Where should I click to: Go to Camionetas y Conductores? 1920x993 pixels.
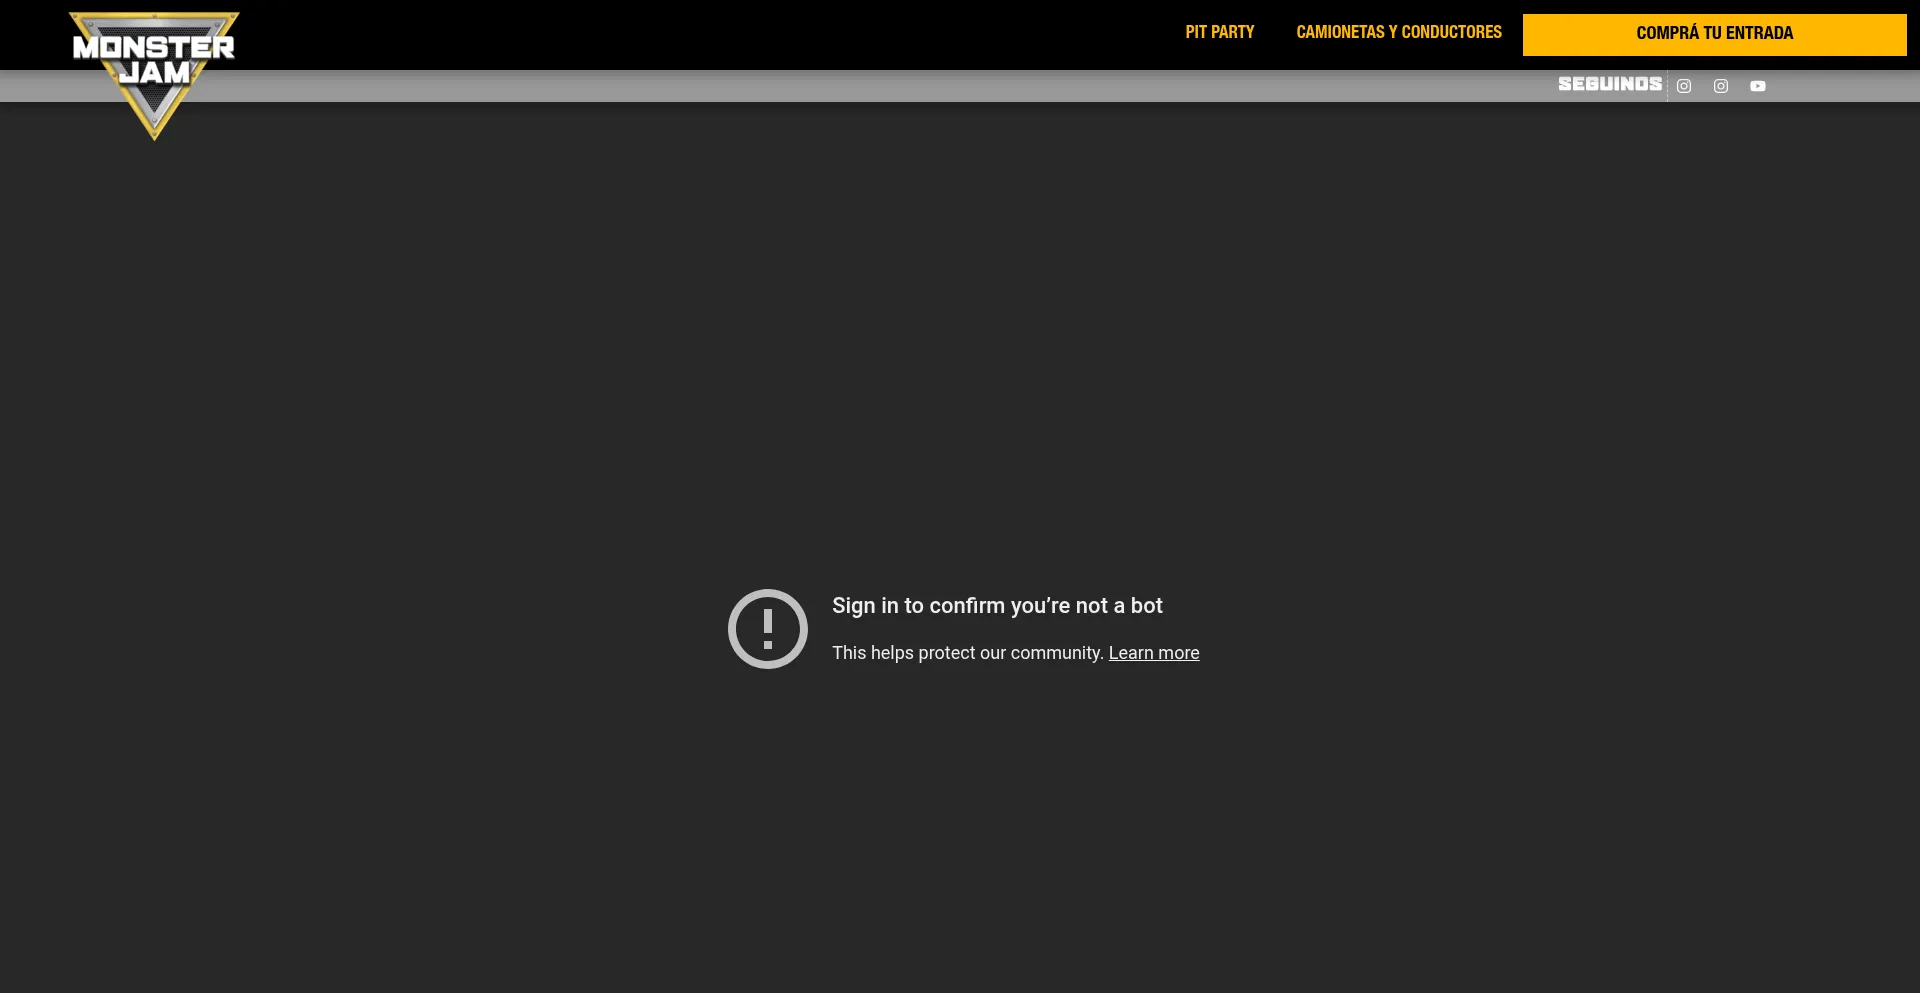(x=1398, y=32)
